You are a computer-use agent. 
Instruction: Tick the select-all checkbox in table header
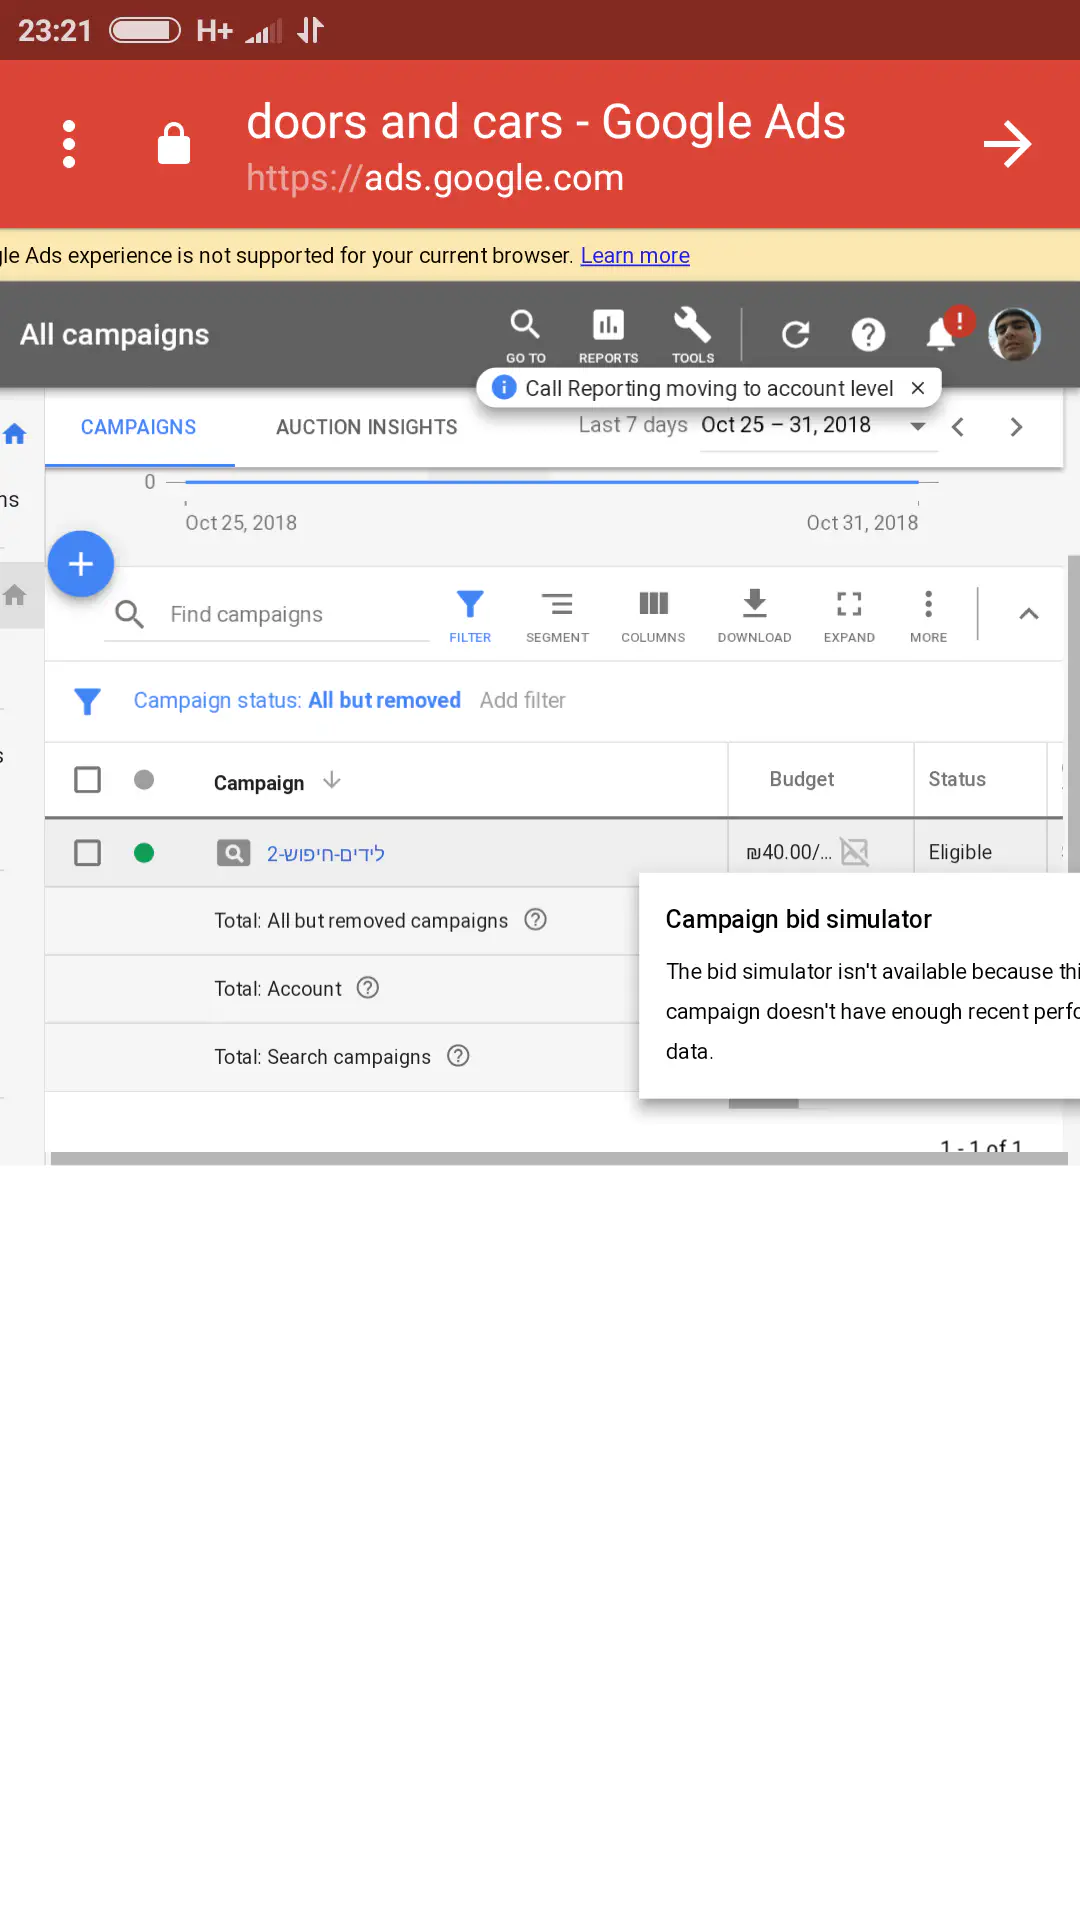click(x=88, y=780)
